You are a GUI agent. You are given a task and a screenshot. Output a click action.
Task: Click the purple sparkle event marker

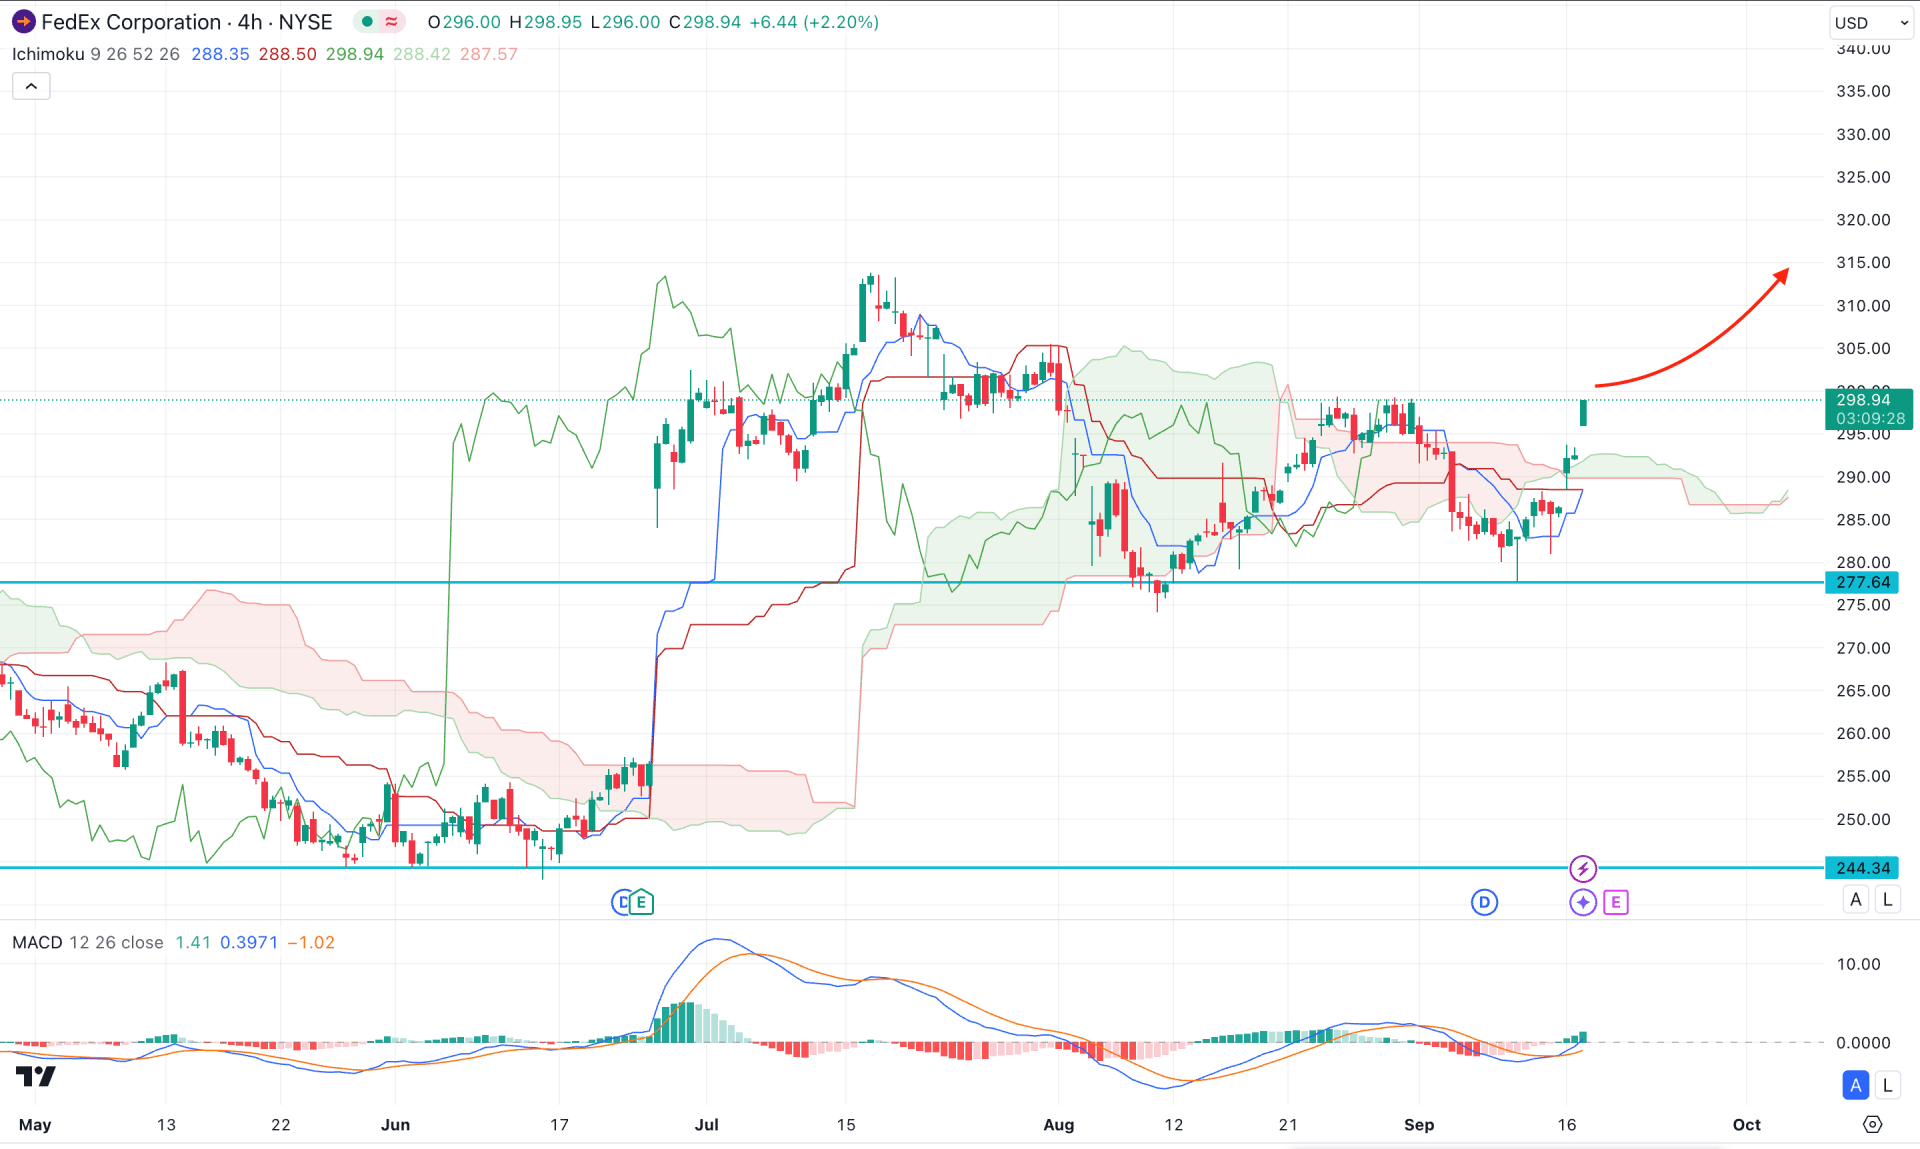pyautogui.click(x=1583, y=902)
